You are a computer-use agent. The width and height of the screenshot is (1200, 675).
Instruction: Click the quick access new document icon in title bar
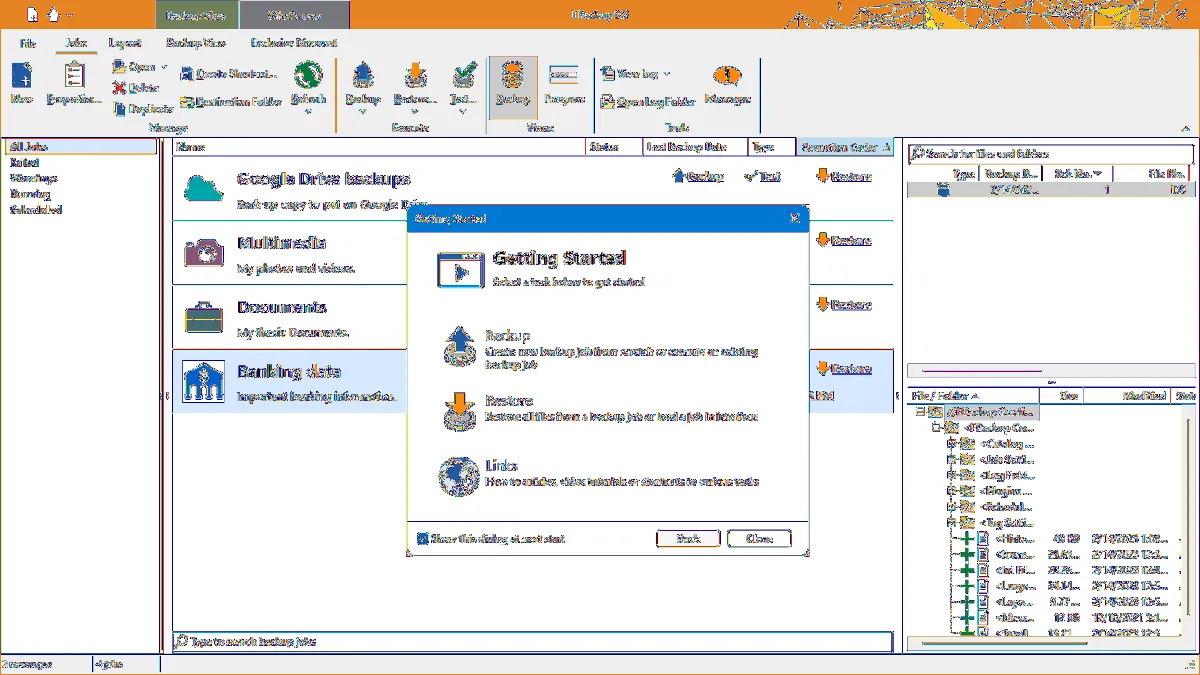(x=33, y=15)
